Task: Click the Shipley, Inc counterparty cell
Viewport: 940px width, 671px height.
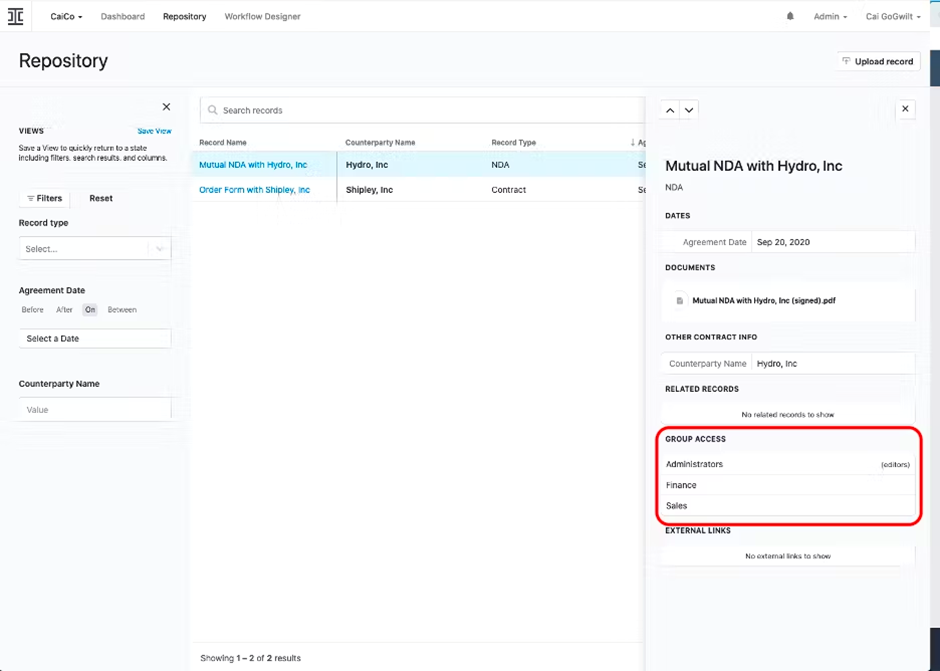Action: (x=369, y=190)
